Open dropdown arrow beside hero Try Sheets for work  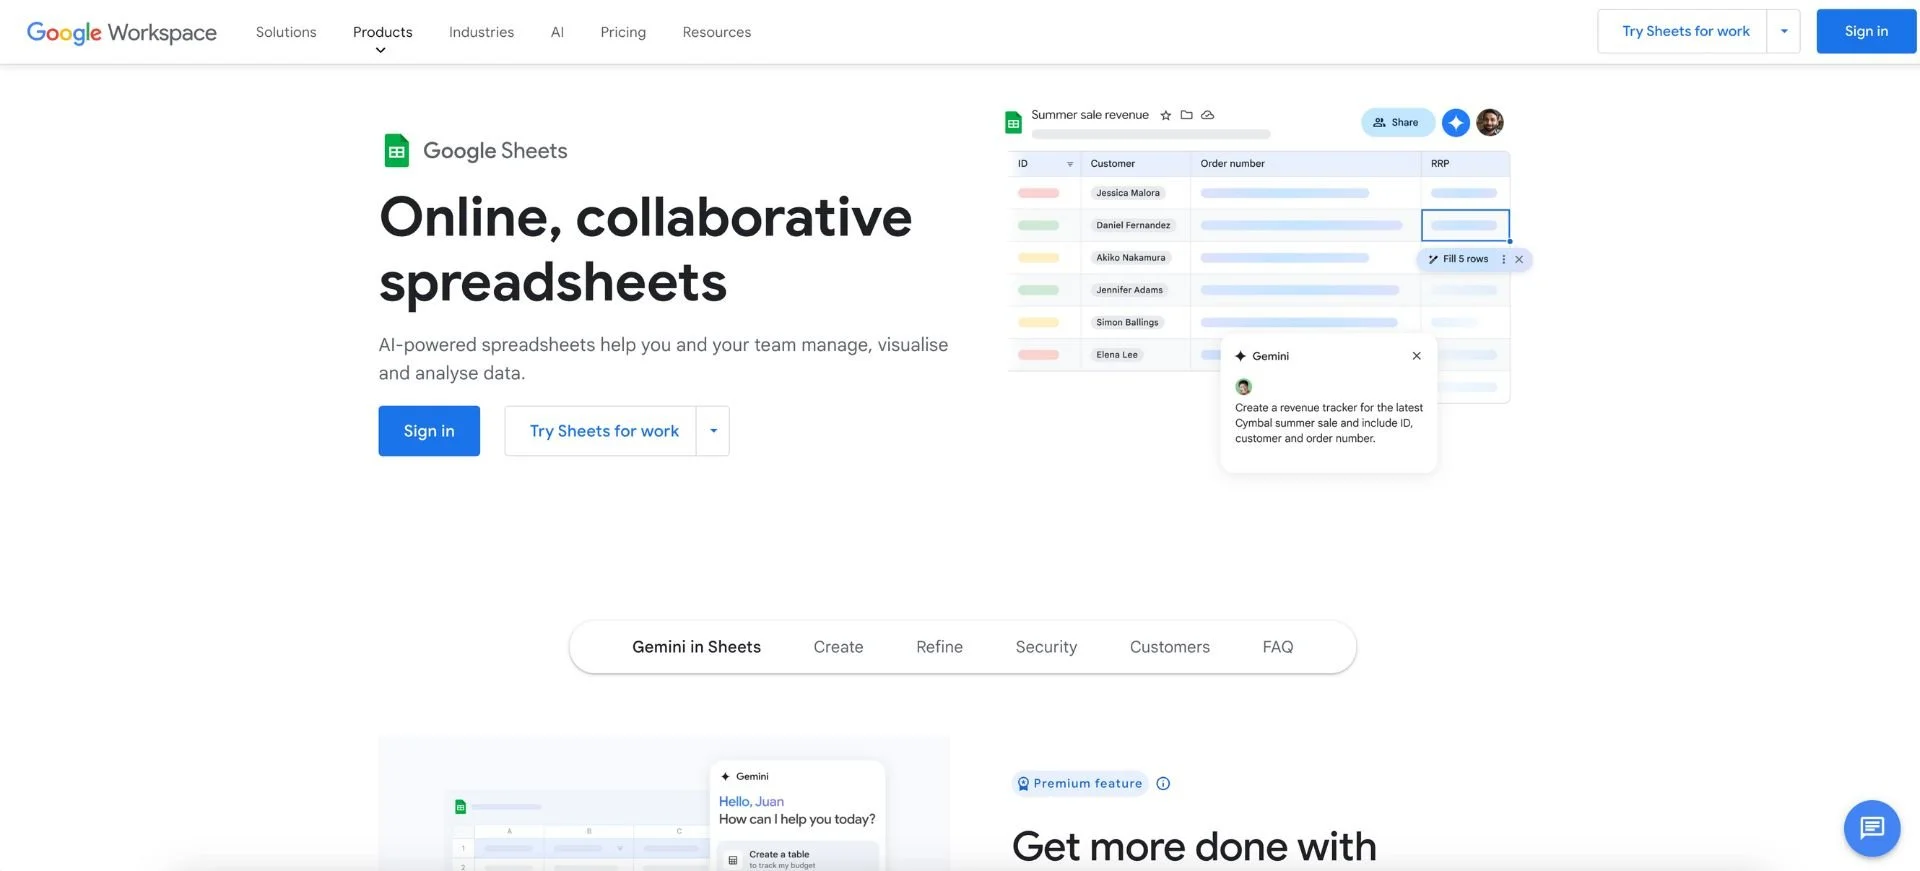click(713, 431)
